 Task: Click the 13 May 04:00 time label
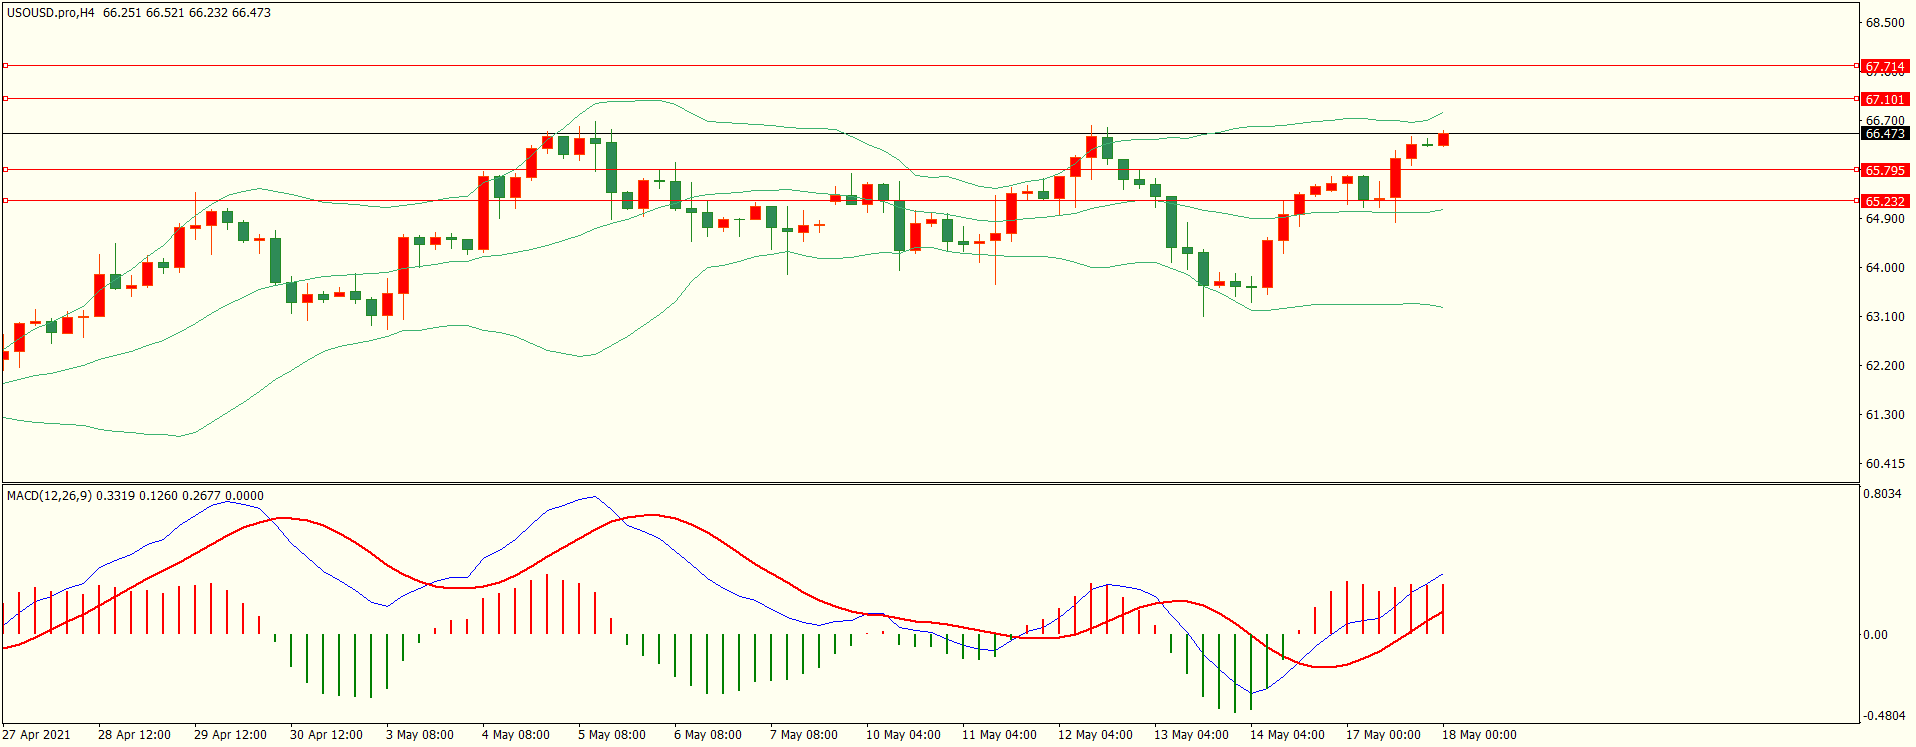click(x=1191, y=735)
